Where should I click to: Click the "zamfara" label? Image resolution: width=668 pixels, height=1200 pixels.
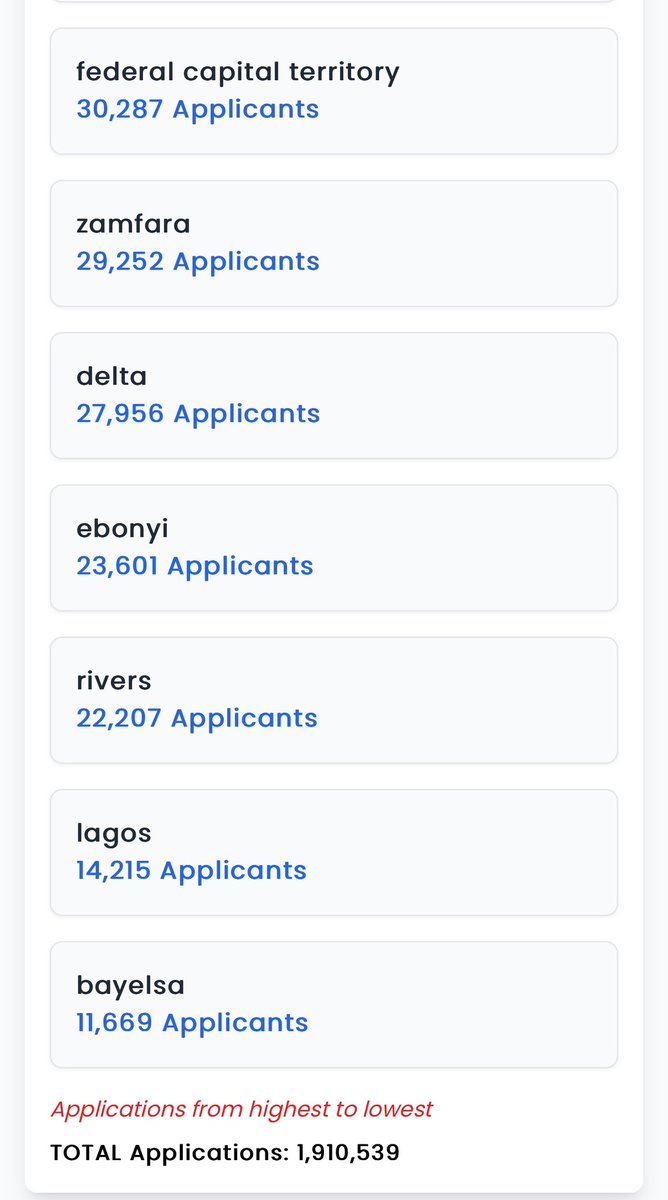coord(133,224)
